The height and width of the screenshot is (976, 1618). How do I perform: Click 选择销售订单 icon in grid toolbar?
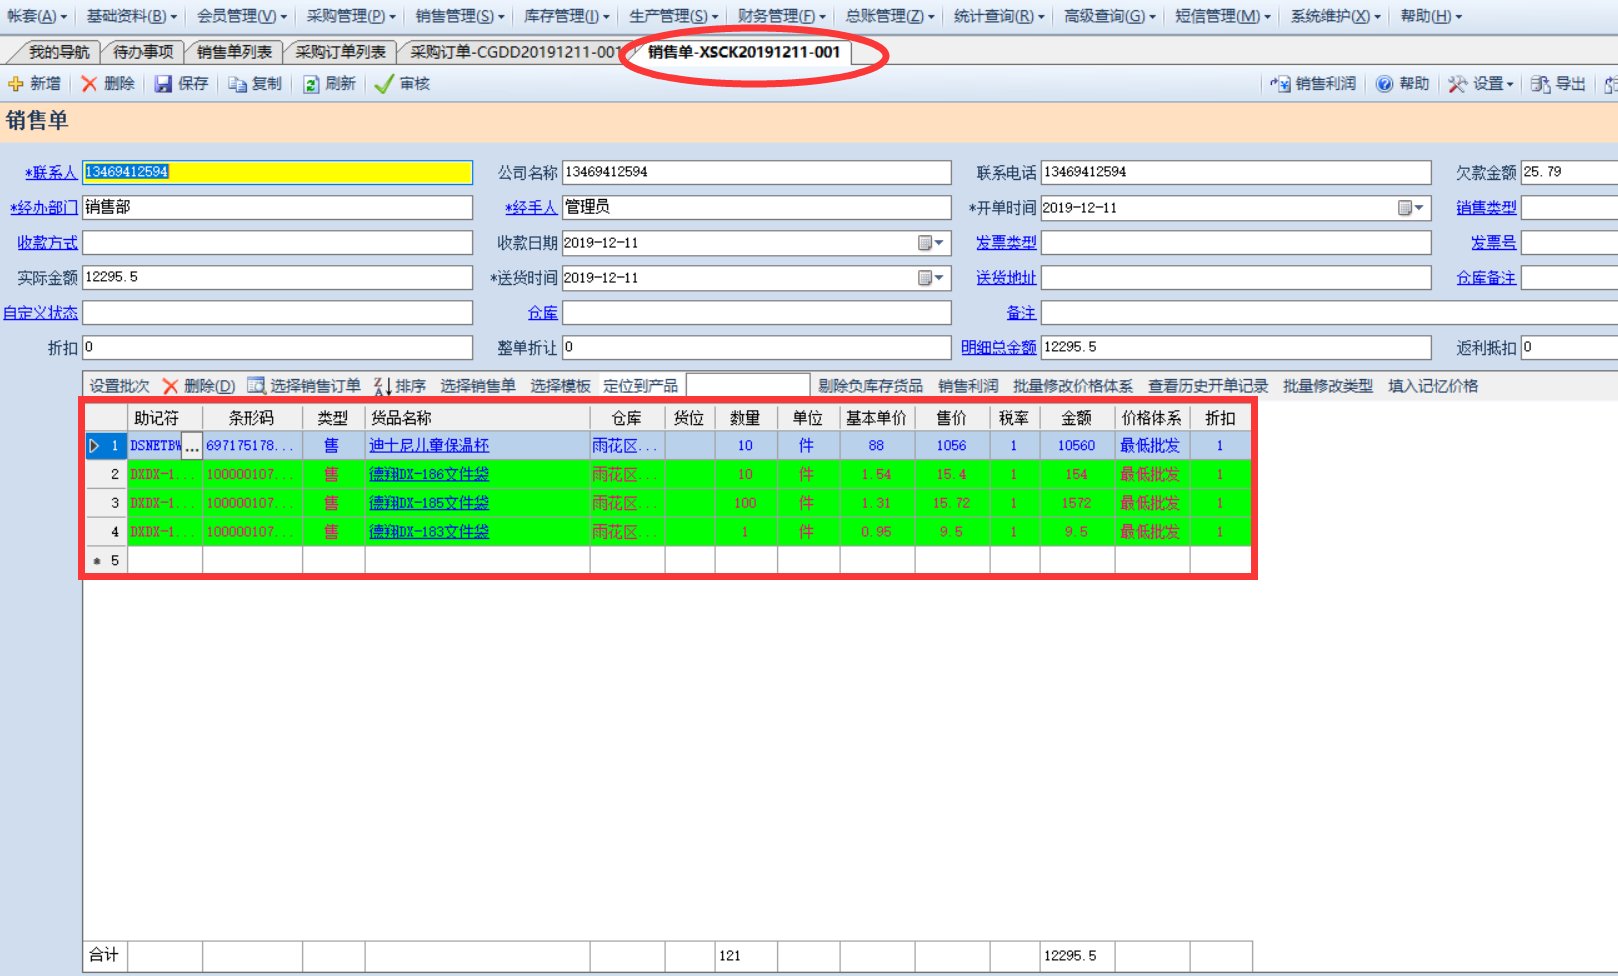[x=256, y=386]
